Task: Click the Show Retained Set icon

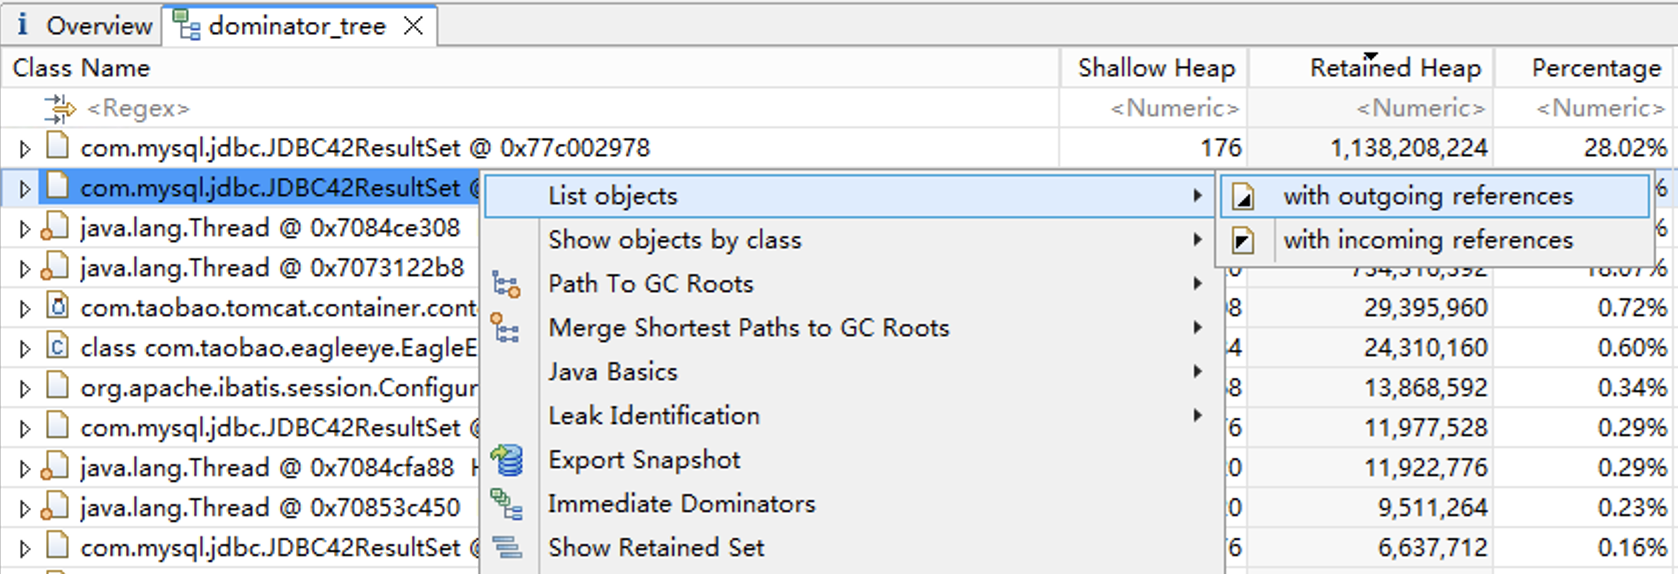Action: (x=507, y=548)
